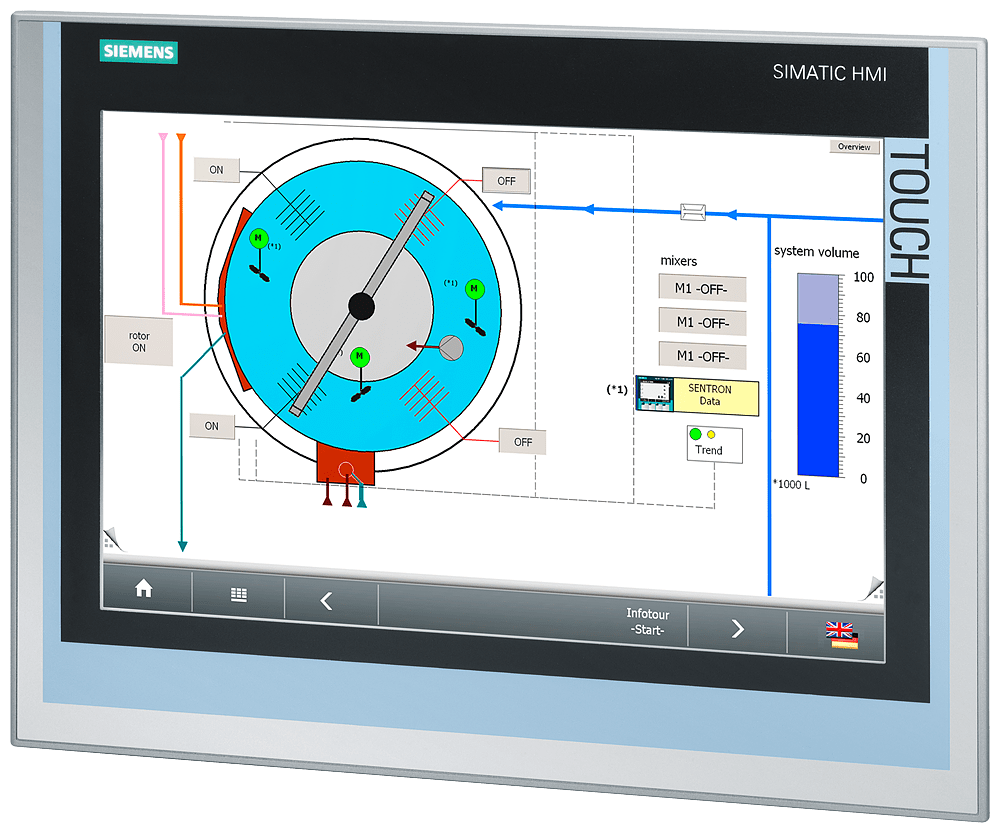Toggle the top-left ON switch

pyautogui.click(x=216, y=171)
